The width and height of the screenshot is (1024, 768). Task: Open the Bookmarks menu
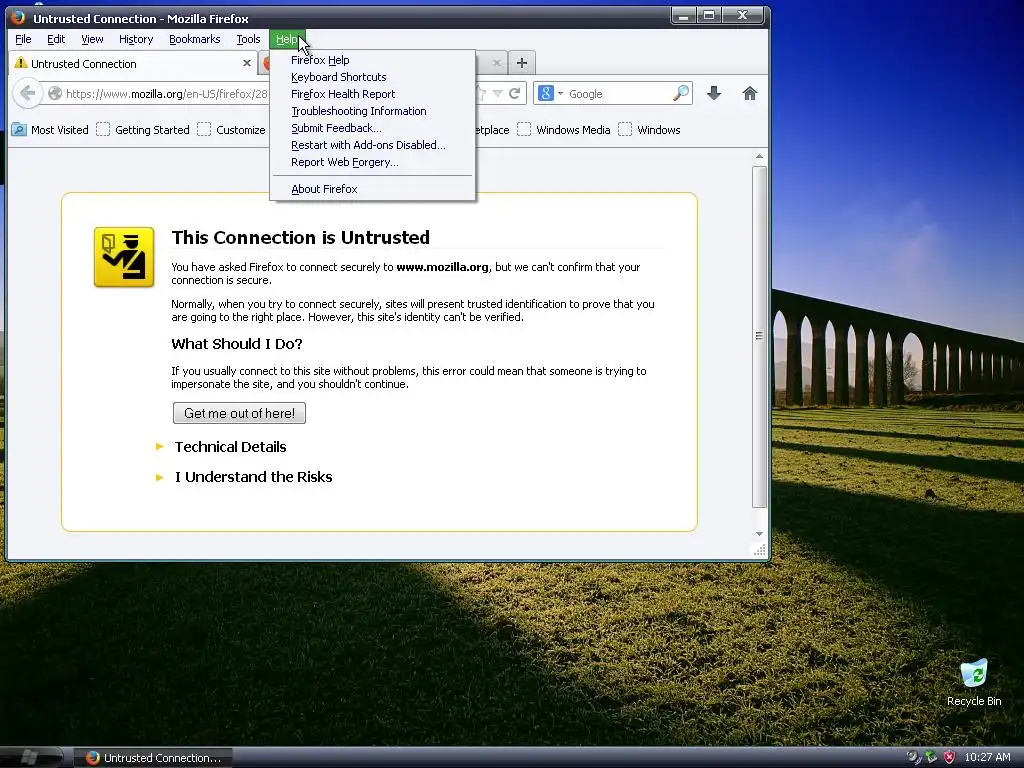pos(195,39)
